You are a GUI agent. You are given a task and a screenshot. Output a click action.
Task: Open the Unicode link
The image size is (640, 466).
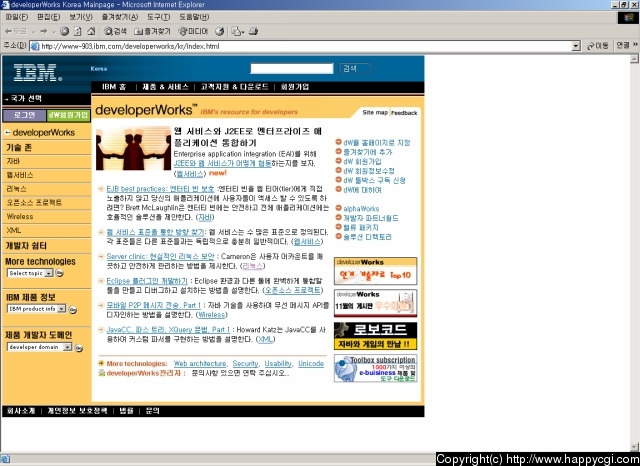pyautogui.click(x=311, y=364)
